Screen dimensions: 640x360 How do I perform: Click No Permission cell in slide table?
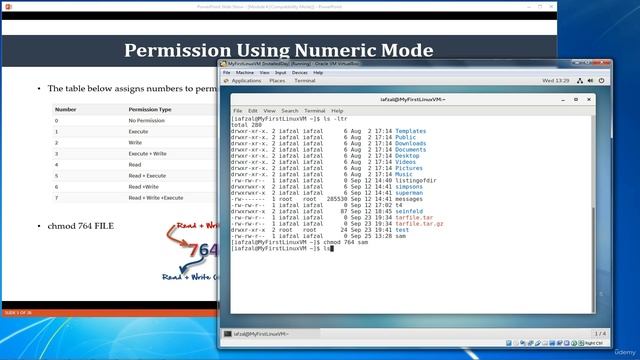coord(146,120)
